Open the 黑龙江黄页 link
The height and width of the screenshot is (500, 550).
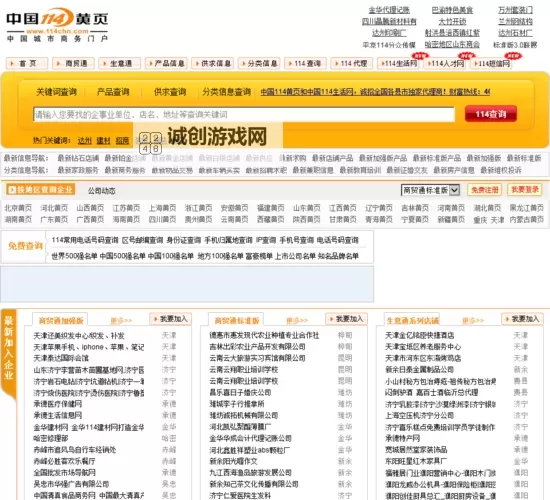click(x=526, y=208)
